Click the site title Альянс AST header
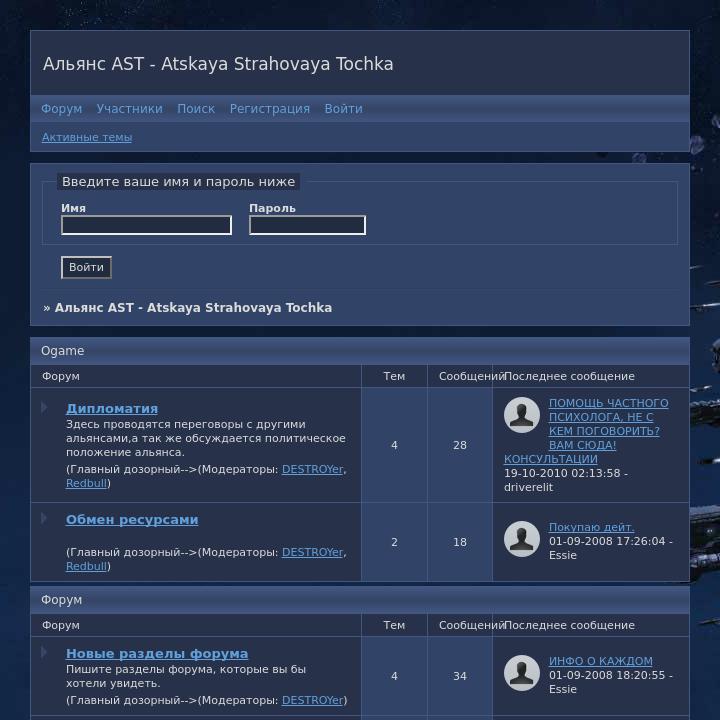 pos(218,64)
